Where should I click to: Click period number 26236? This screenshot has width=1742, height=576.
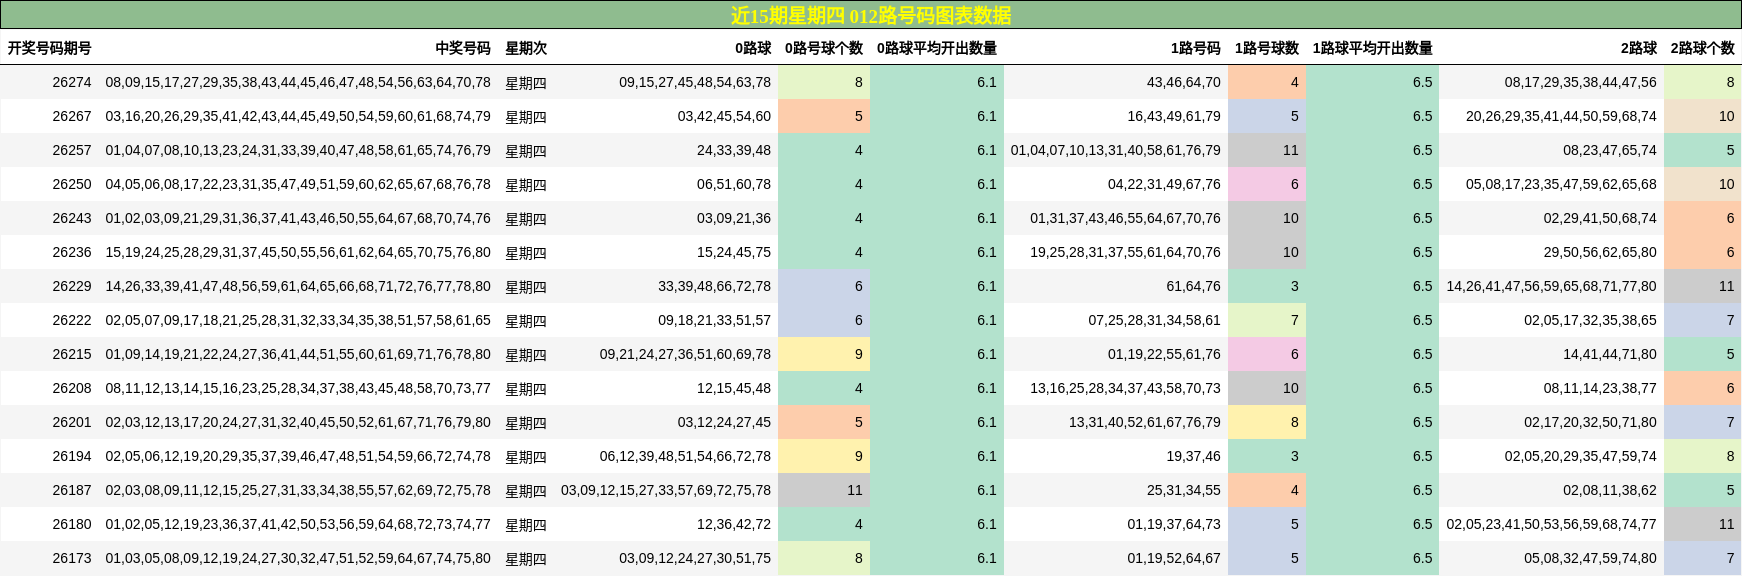coord(72,252)
